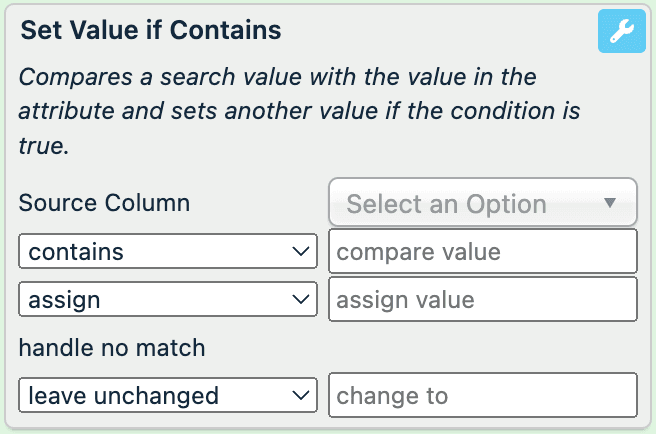Click the 'Select an Option' placeholder text
Screen dimensions: 656x434
446,204
